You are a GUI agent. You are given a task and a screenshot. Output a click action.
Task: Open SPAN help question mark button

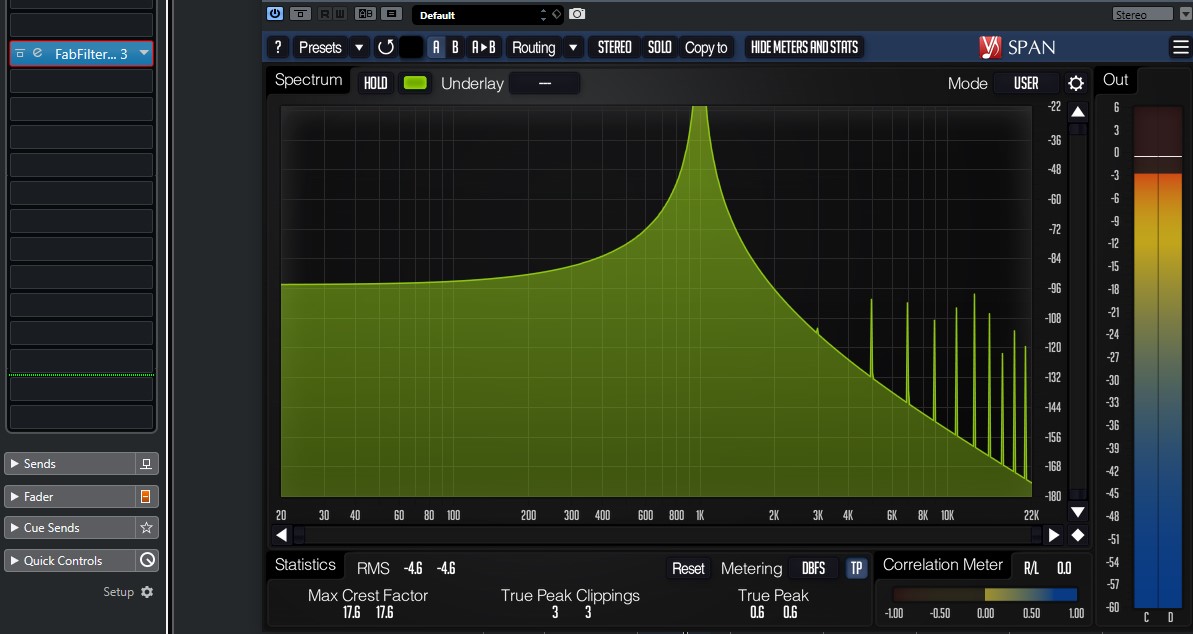pos(278,47)
